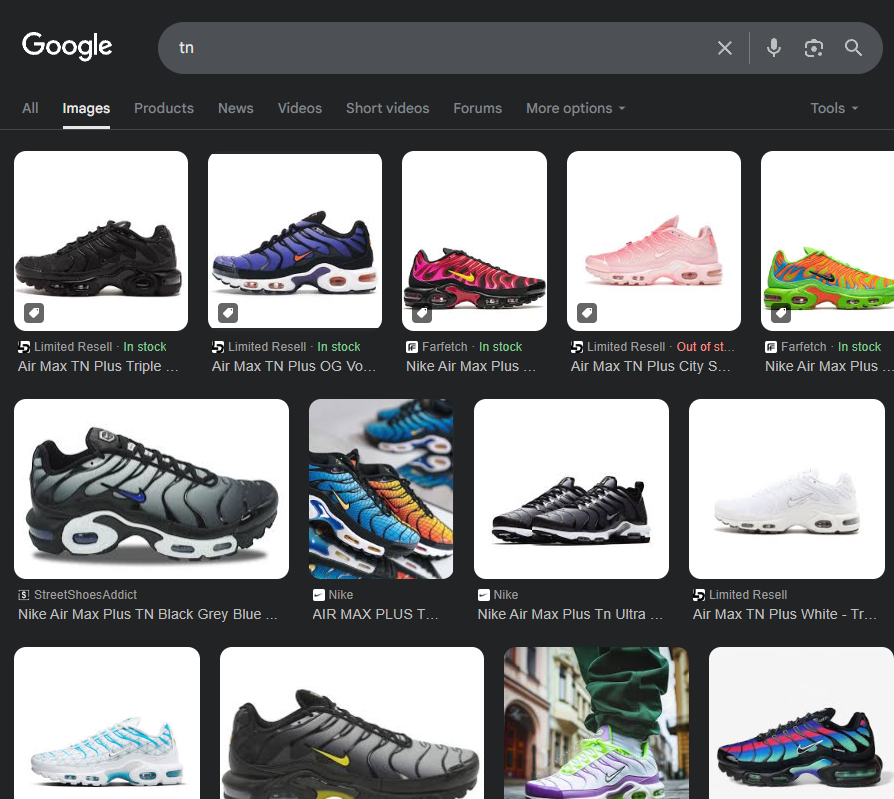Click the StreetShoesAddict source name
894x799 pixels.
tap(86, 595)
